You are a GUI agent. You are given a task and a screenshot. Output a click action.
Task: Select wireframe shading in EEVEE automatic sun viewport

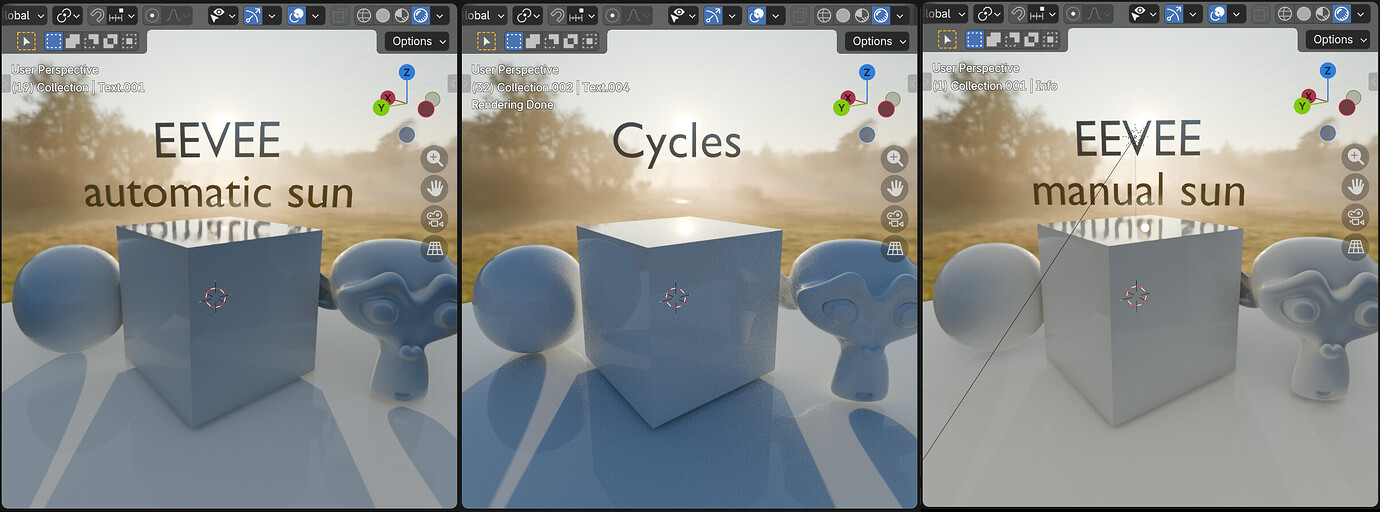coord(364,15)
